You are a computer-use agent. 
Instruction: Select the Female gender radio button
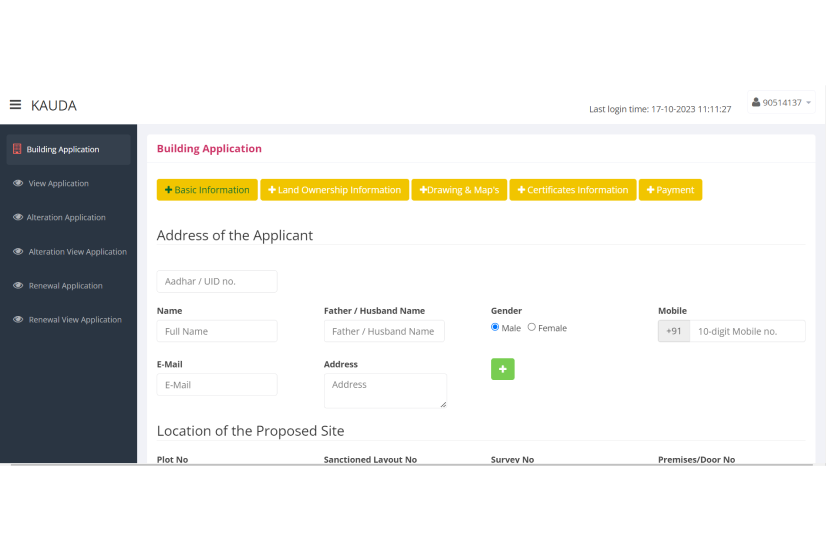tap(532, 327)
